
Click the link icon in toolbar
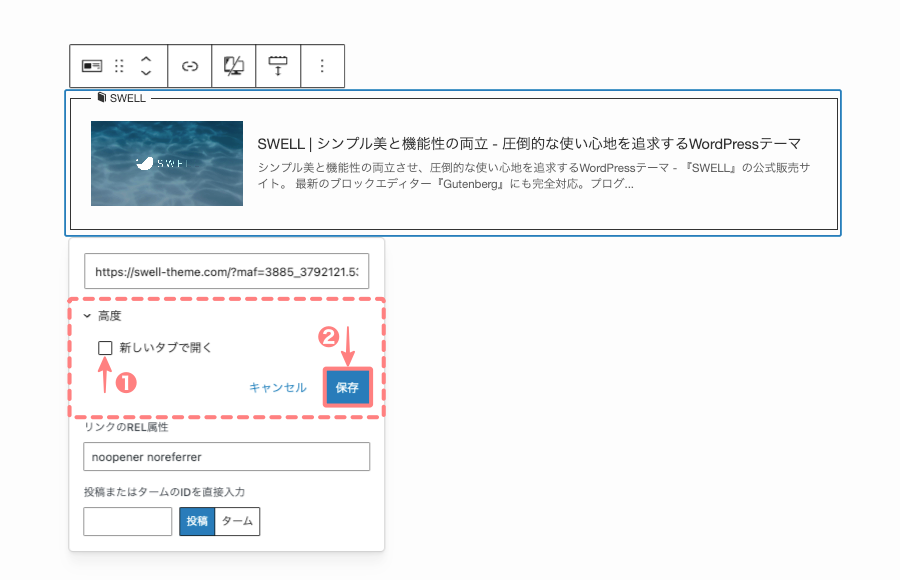(x=189, y=66)
